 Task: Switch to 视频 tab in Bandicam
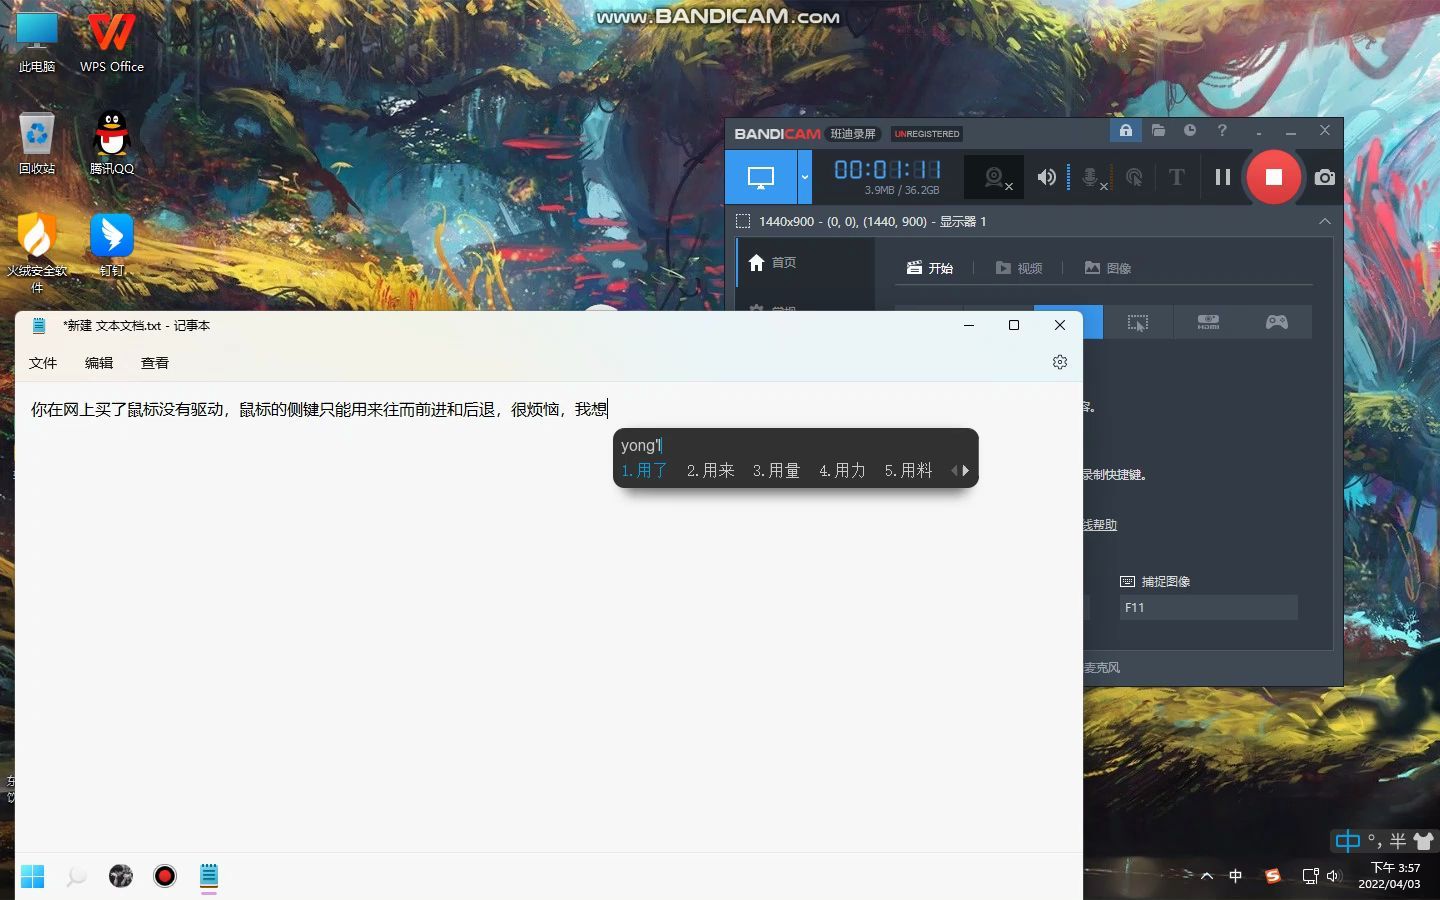pyautogui.click(x=1019, y=268)
